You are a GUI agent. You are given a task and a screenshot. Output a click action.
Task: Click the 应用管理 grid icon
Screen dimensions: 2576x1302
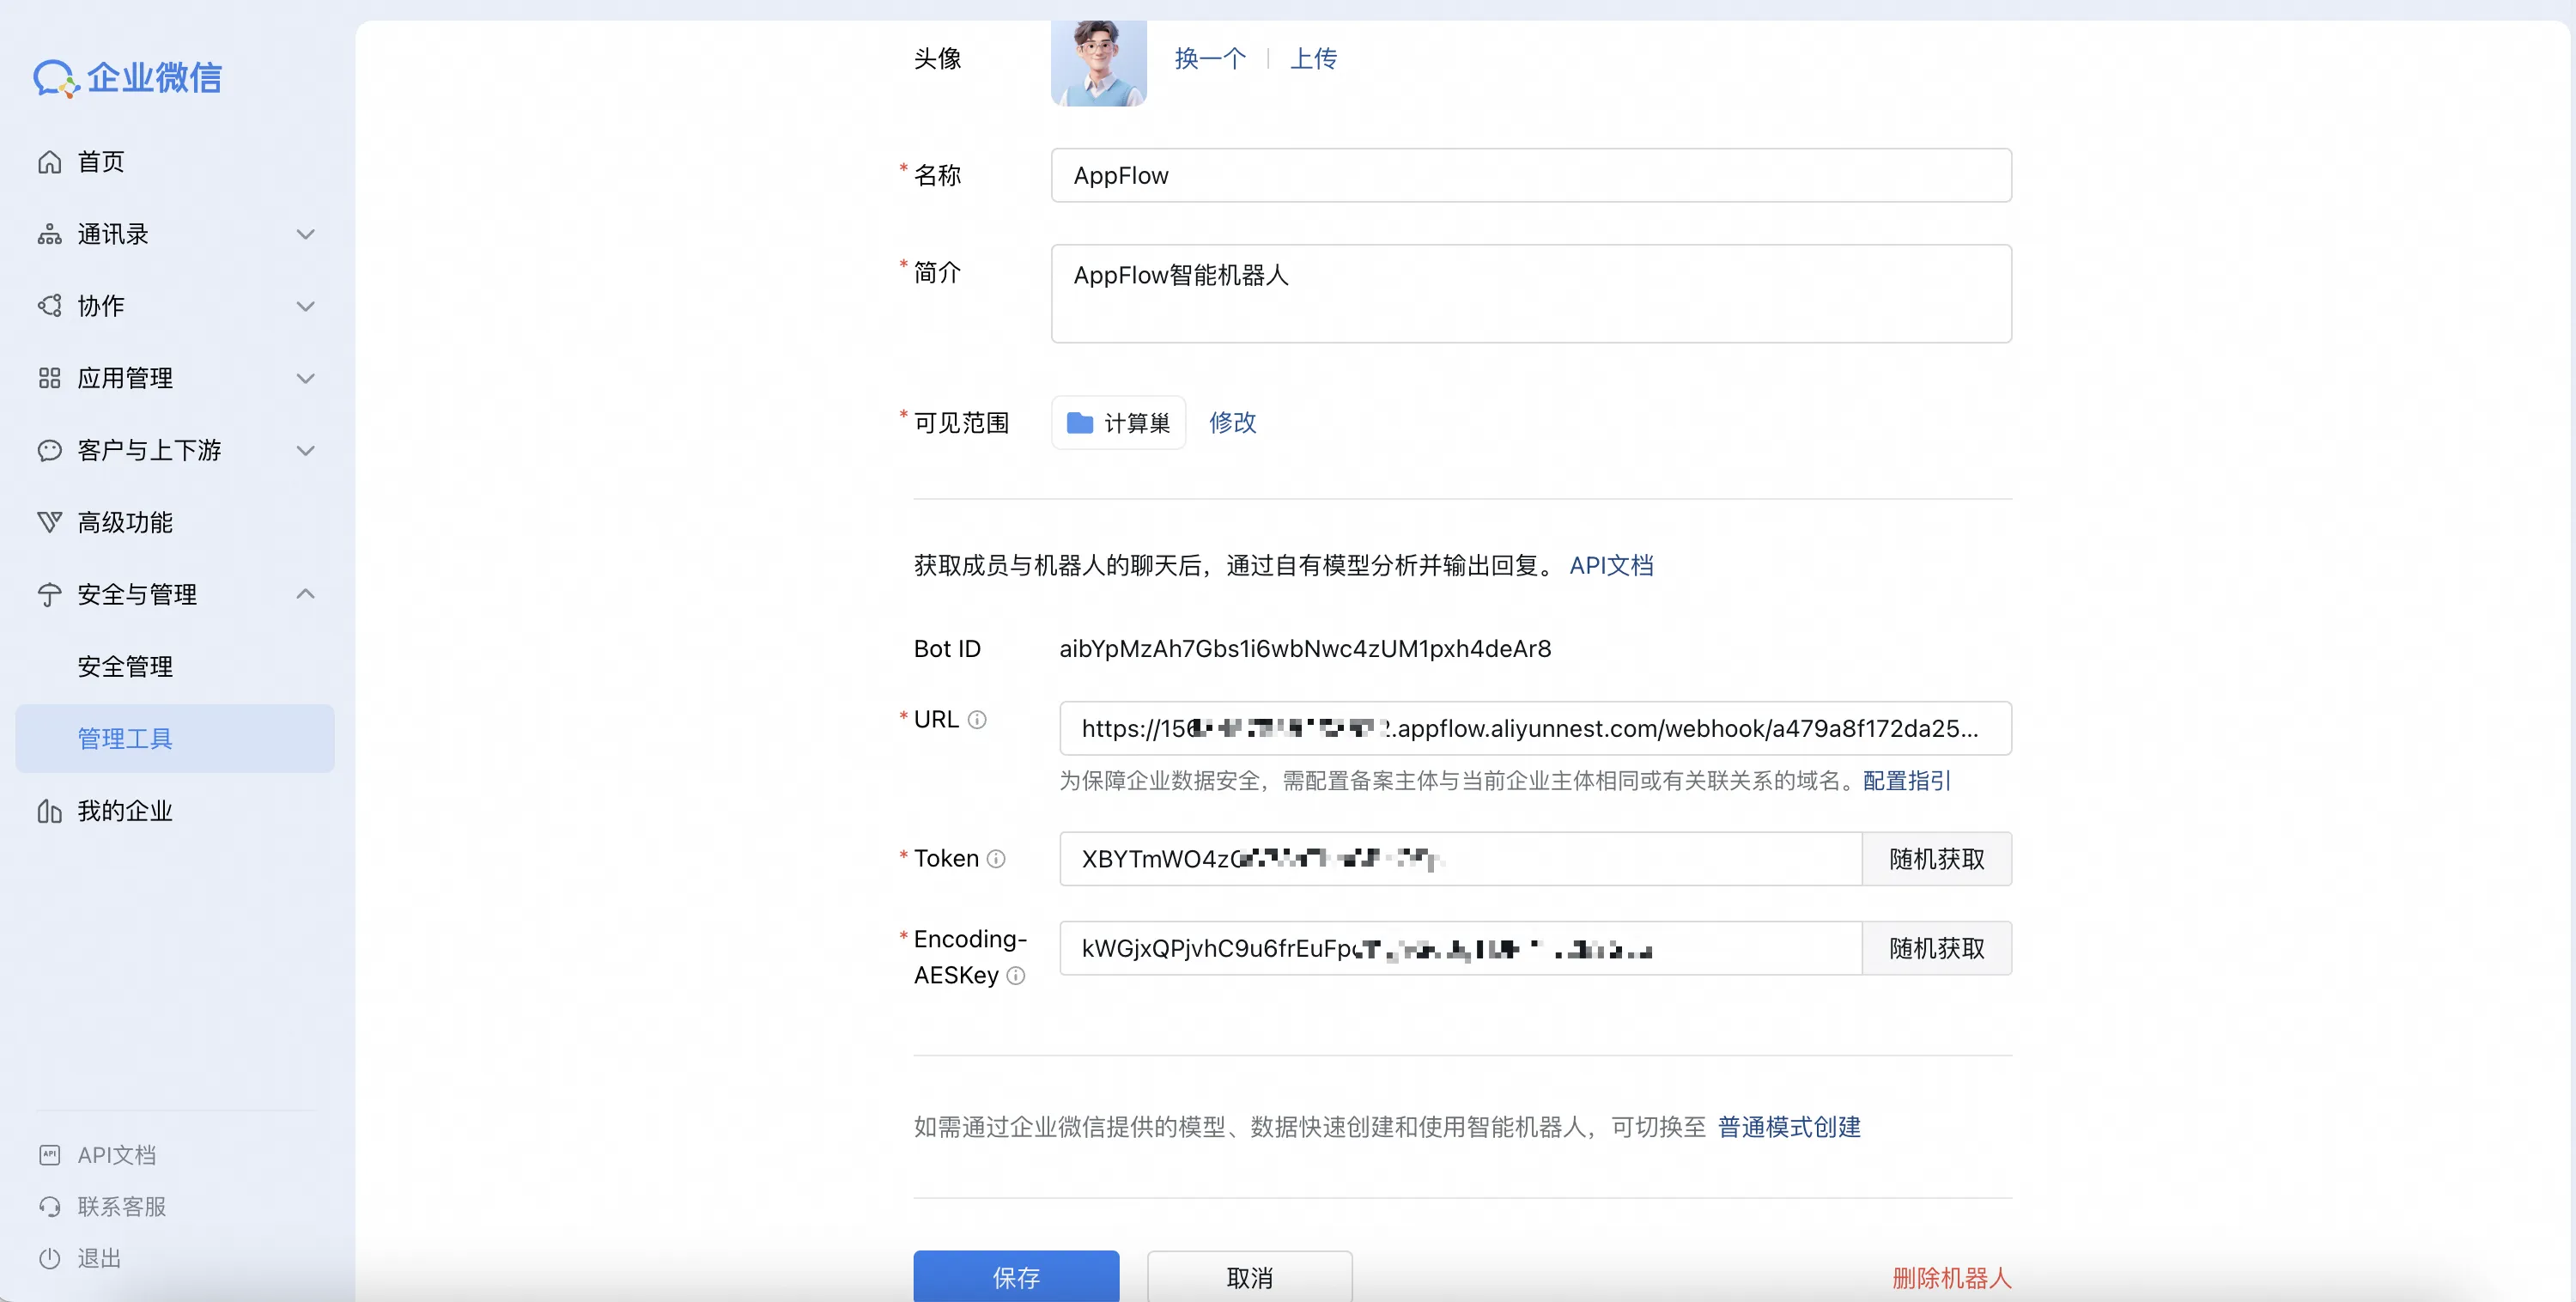(50, 378)
